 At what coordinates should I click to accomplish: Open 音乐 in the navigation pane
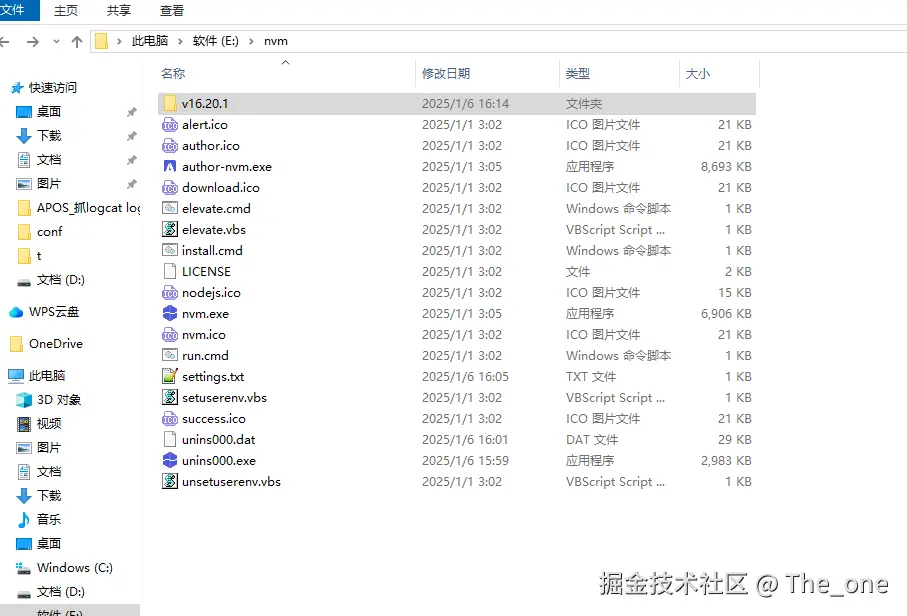(x=49, y=519)
